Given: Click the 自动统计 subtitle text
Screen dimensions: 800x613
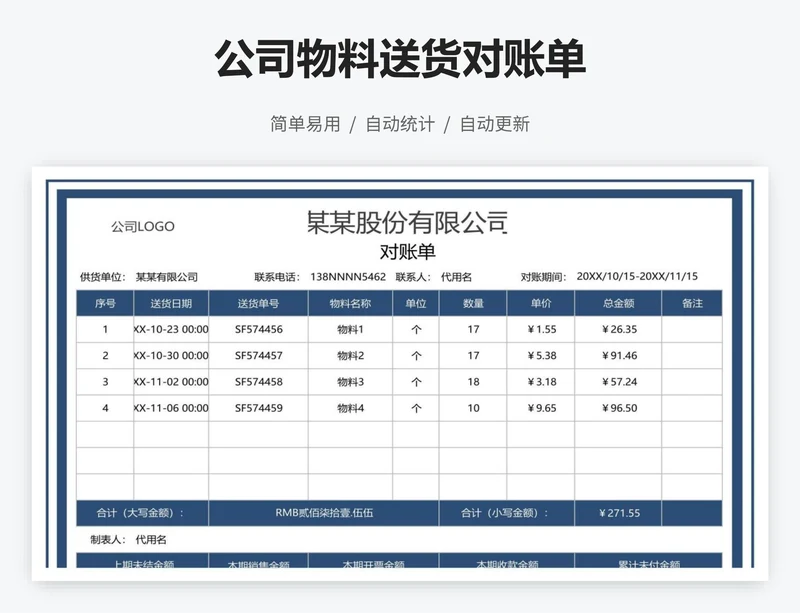Looking at the screenshot, I should (400, 124).
